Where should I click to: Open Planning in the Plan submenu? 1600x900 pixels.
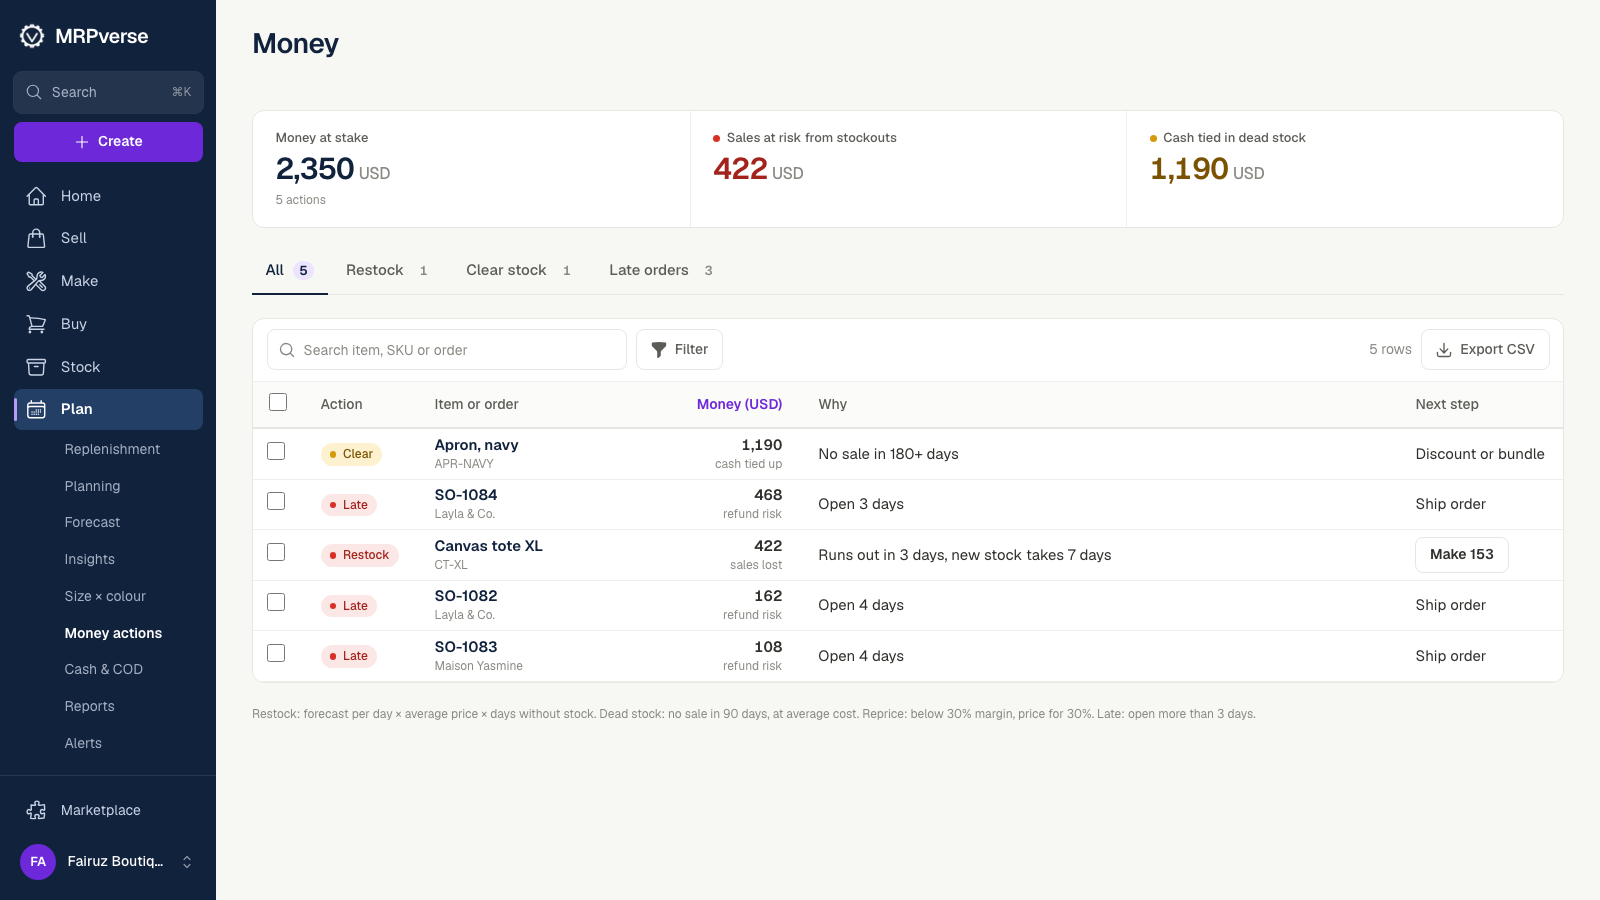click(x=92, y=486)
